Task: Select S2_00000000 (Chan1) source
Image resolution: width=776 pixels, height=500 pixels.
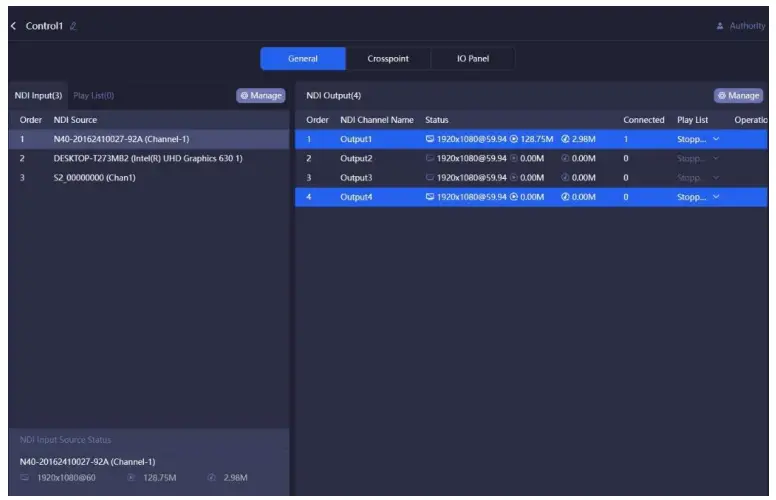Action: pos(149,178)
